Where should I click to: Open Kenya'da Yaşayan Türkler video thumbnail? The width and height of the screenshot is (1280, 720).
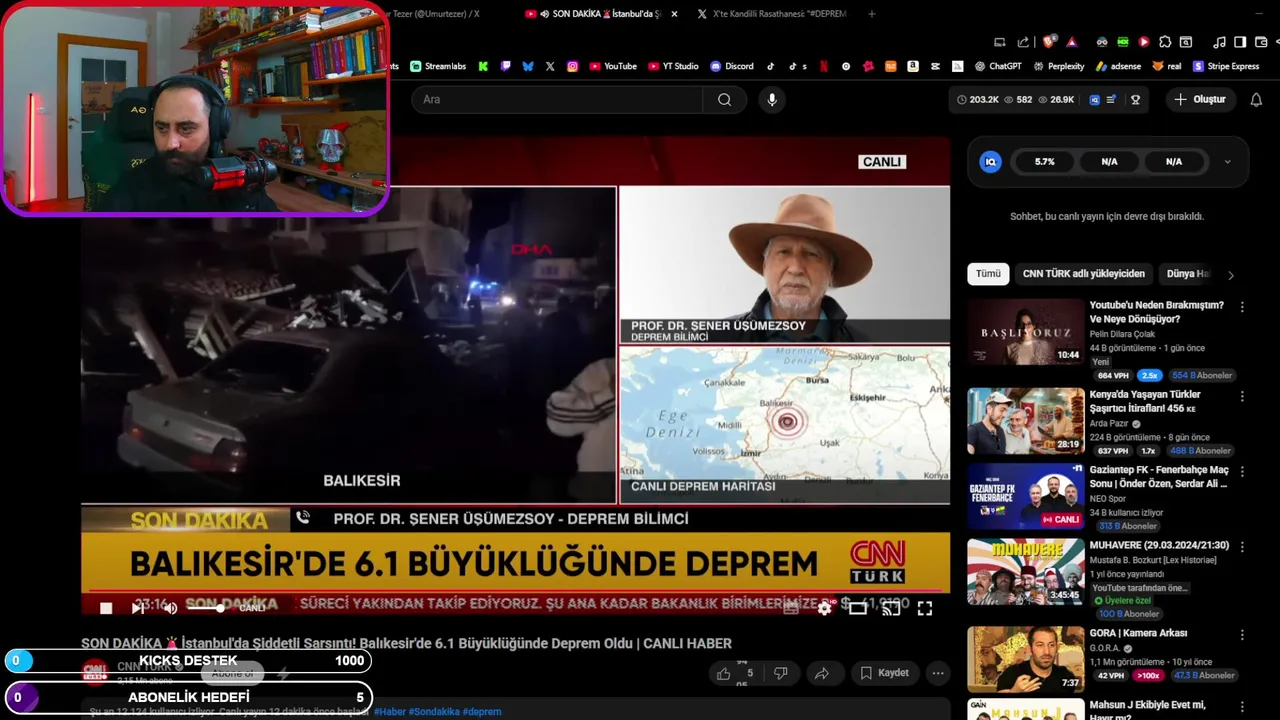click(1025, 421)
